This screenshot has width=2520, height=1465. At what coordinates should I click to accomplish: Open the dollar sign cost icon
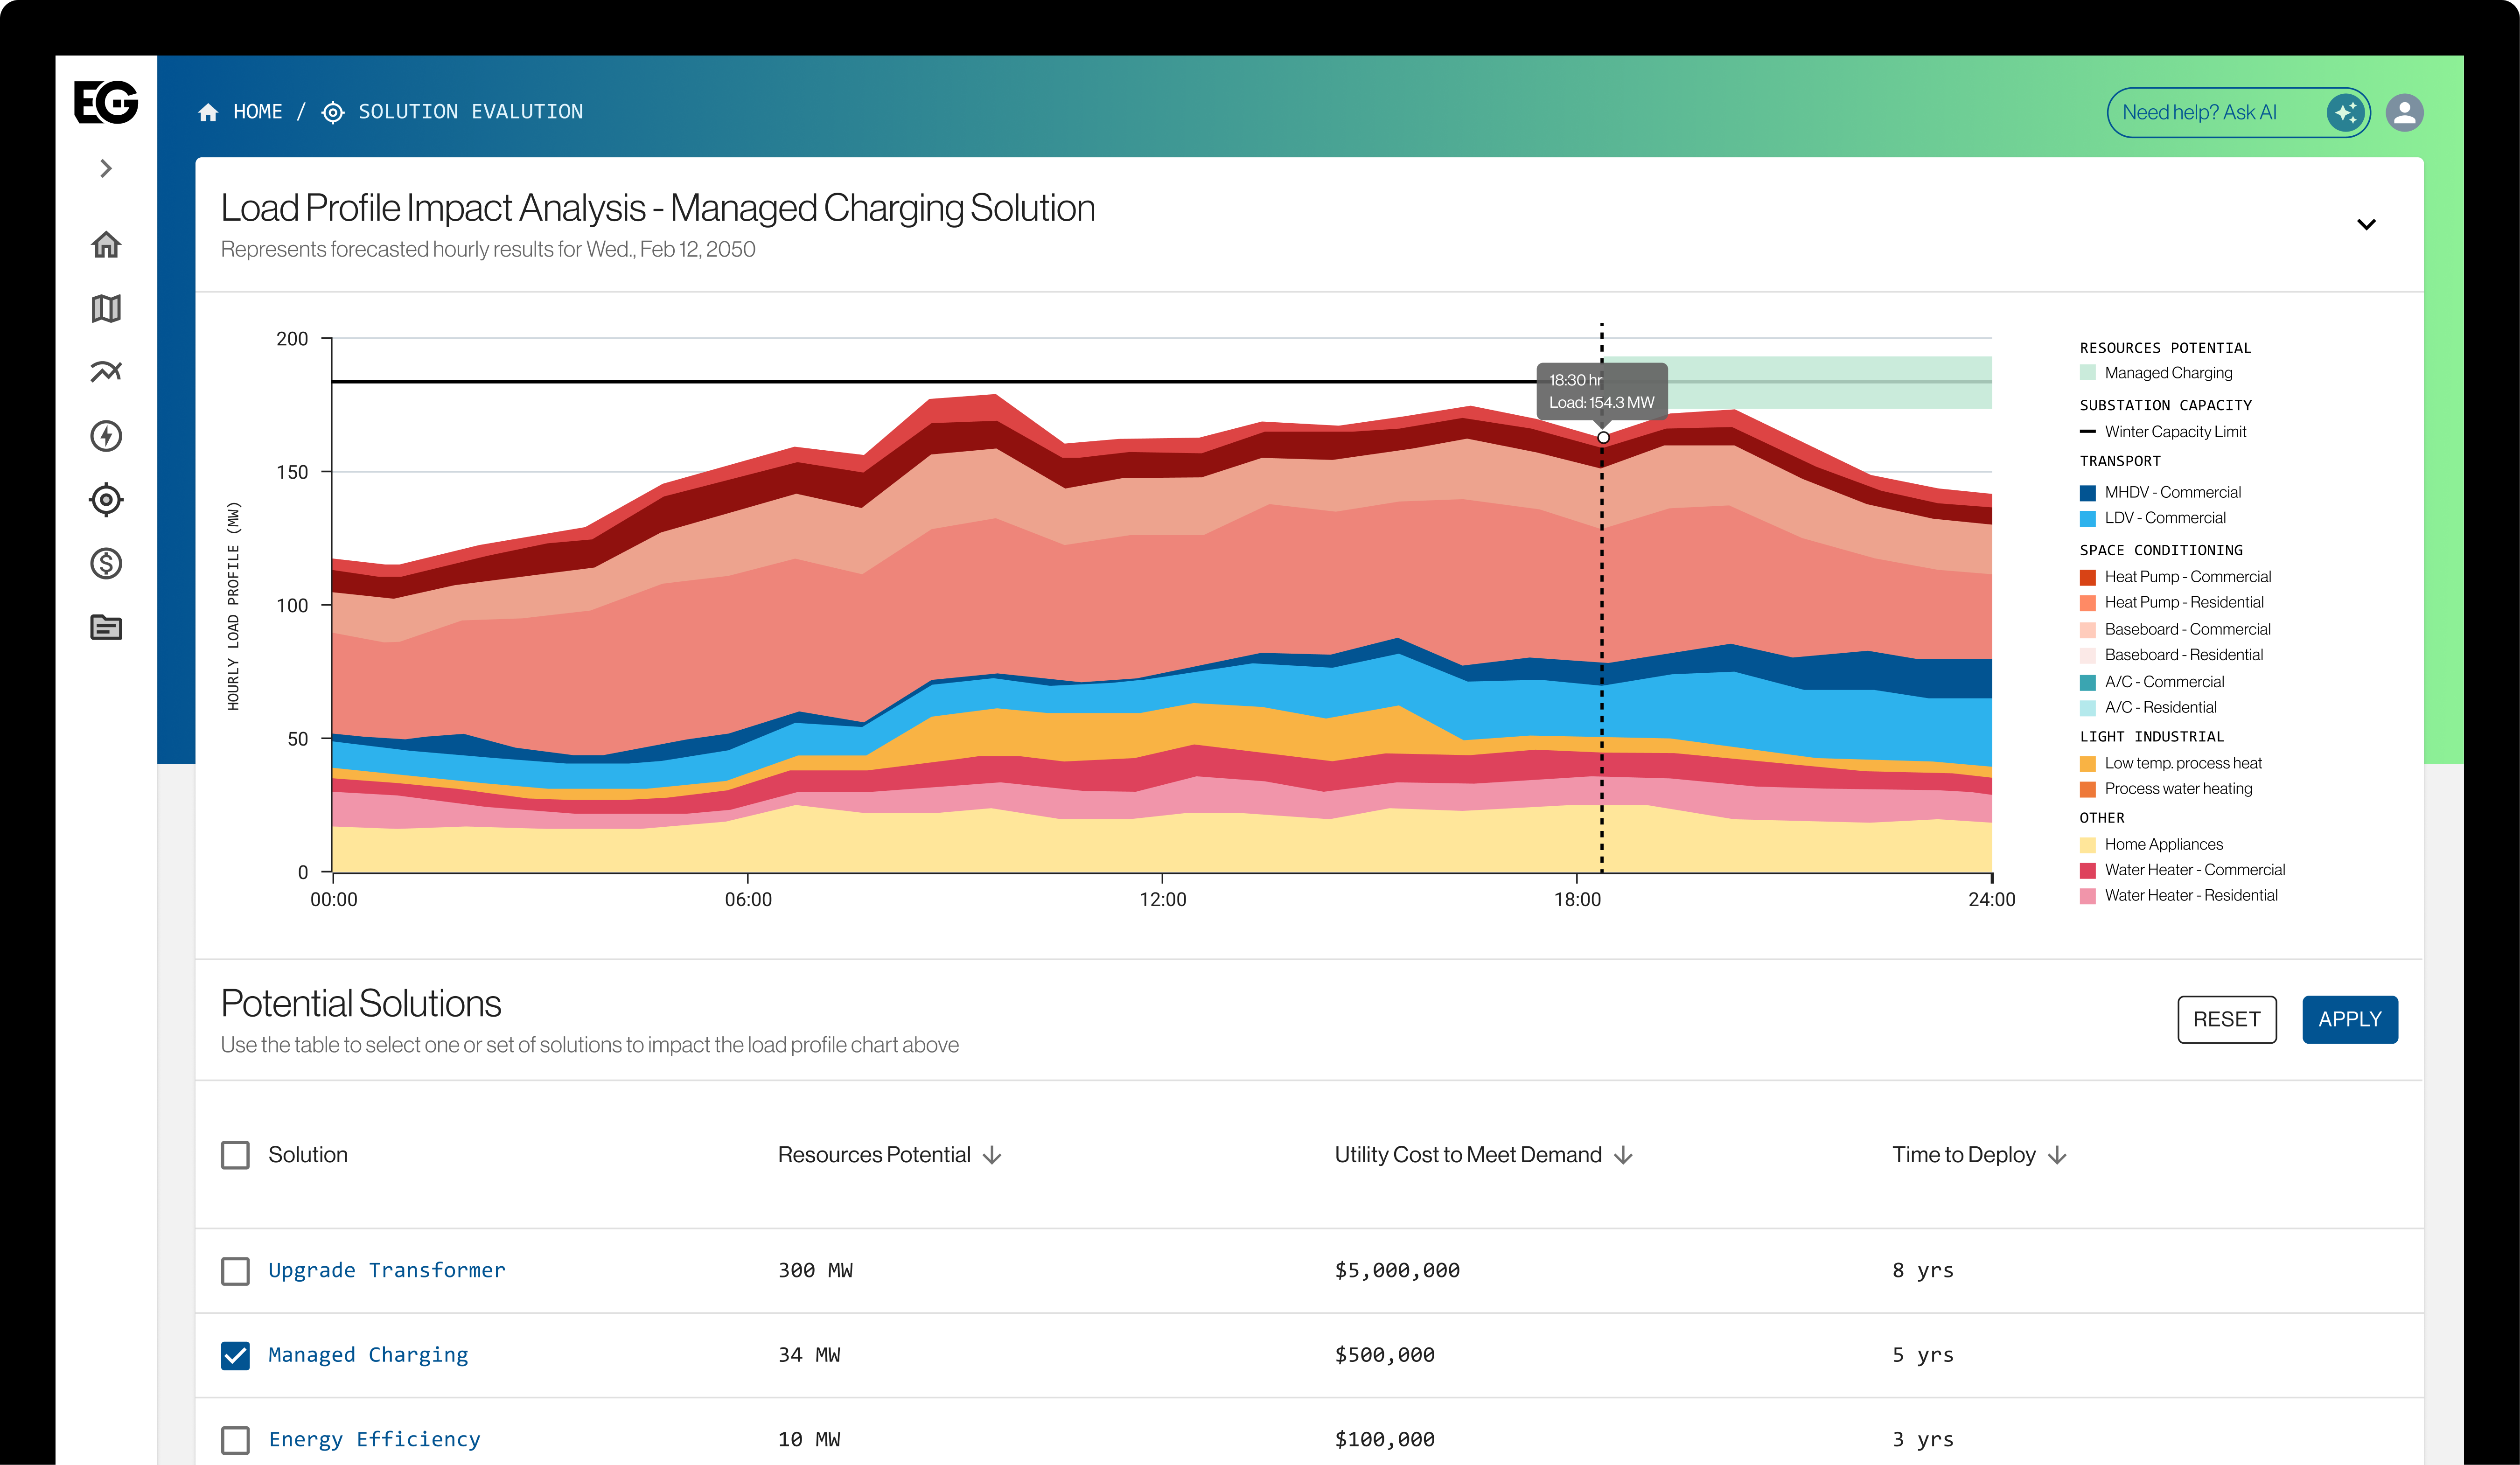(x=106, y=564)
